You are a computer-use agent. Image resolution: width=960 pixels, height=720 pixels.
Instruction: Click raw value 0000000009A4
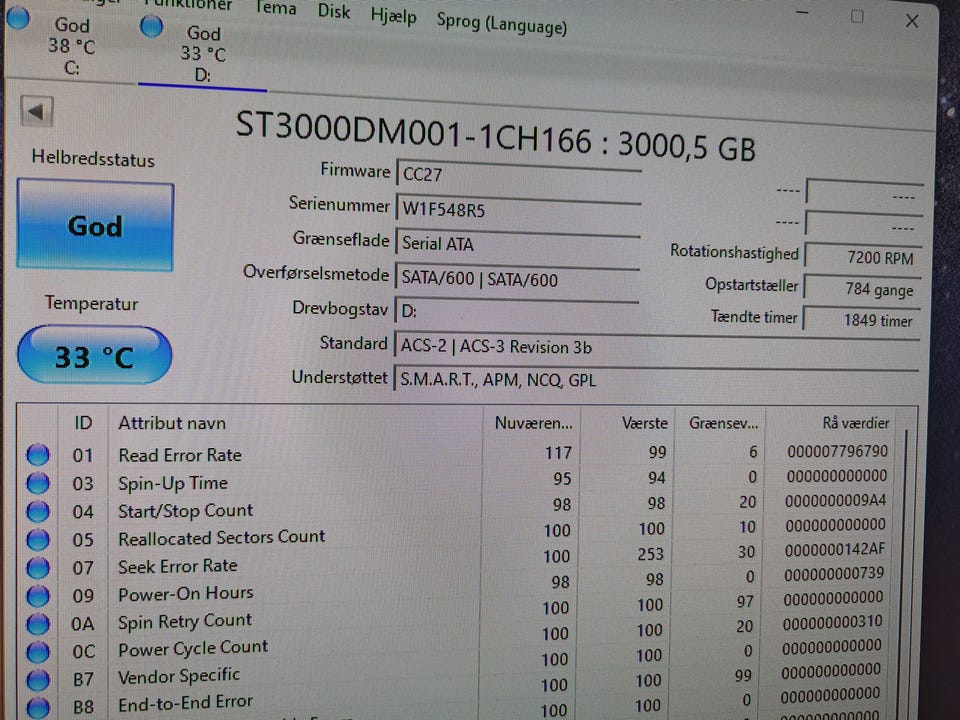coord(835,500)
